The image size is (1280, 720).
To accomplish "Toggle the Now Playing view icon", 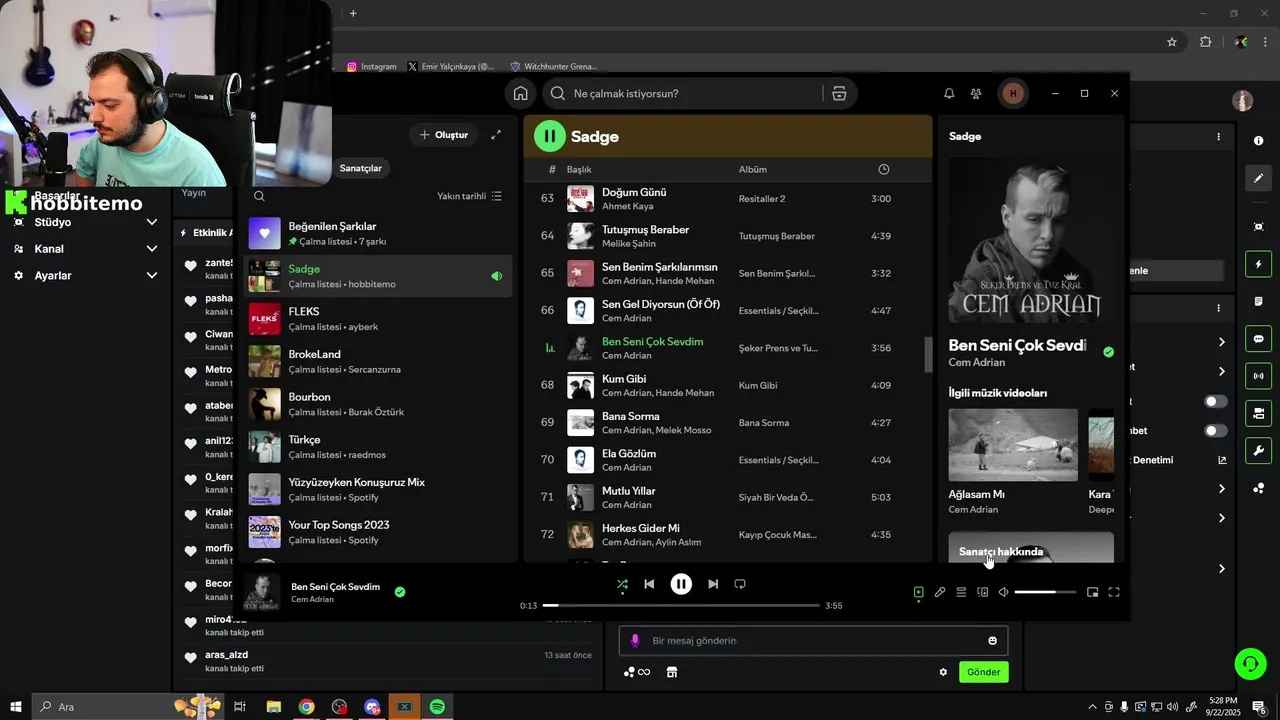I will coord(919,592).
